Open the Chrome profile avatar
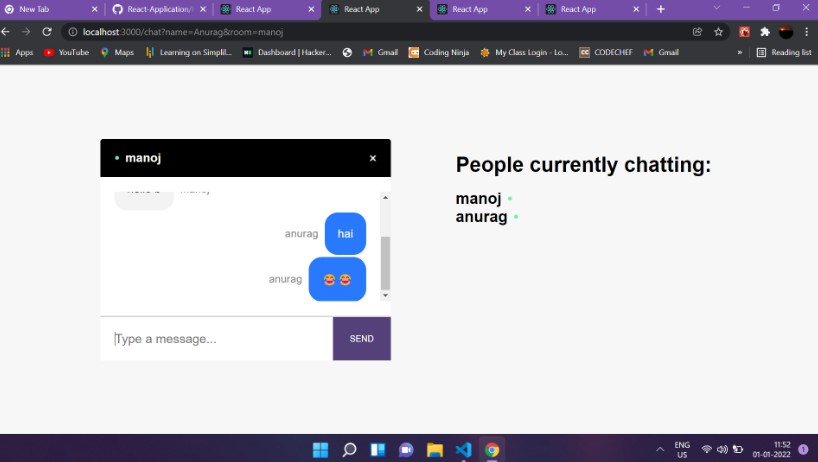The height and width of the screenshot is (462, 818). [786, 32]
